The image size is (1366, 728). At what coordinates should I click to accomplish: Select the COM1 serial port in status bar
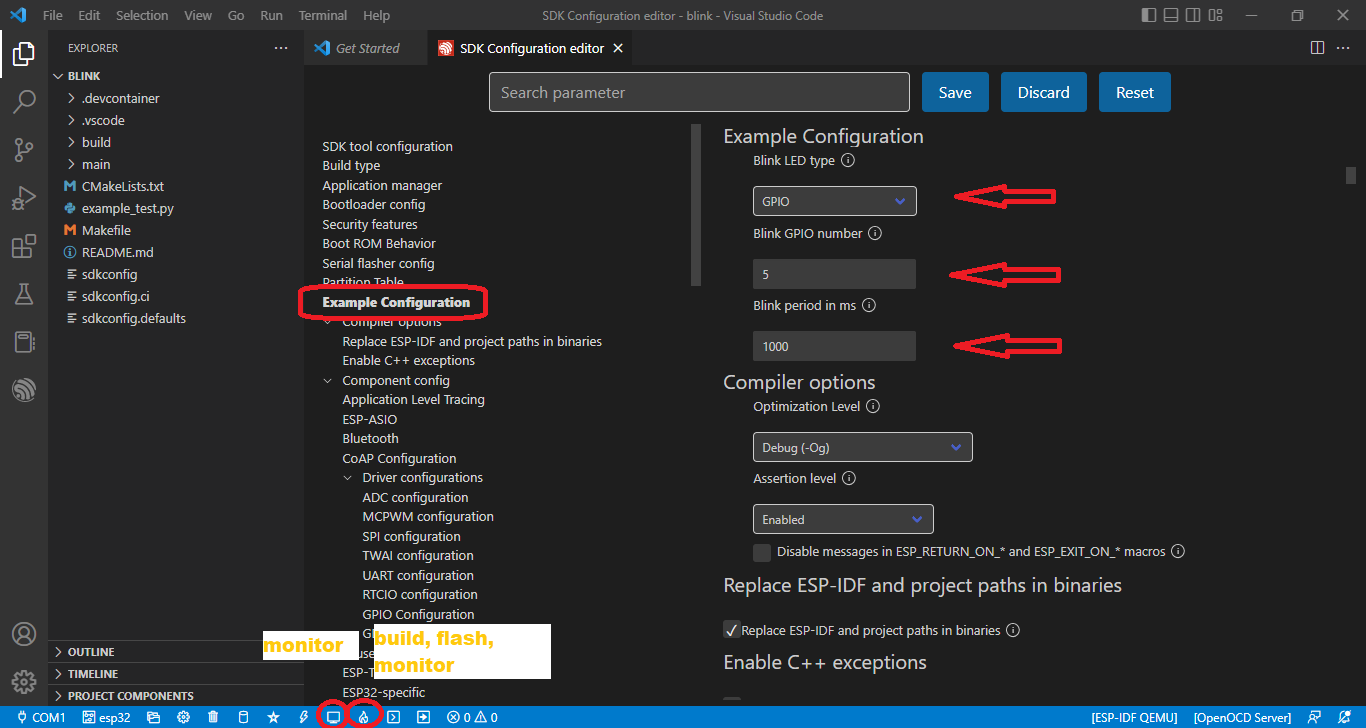(x=40, y=718)
